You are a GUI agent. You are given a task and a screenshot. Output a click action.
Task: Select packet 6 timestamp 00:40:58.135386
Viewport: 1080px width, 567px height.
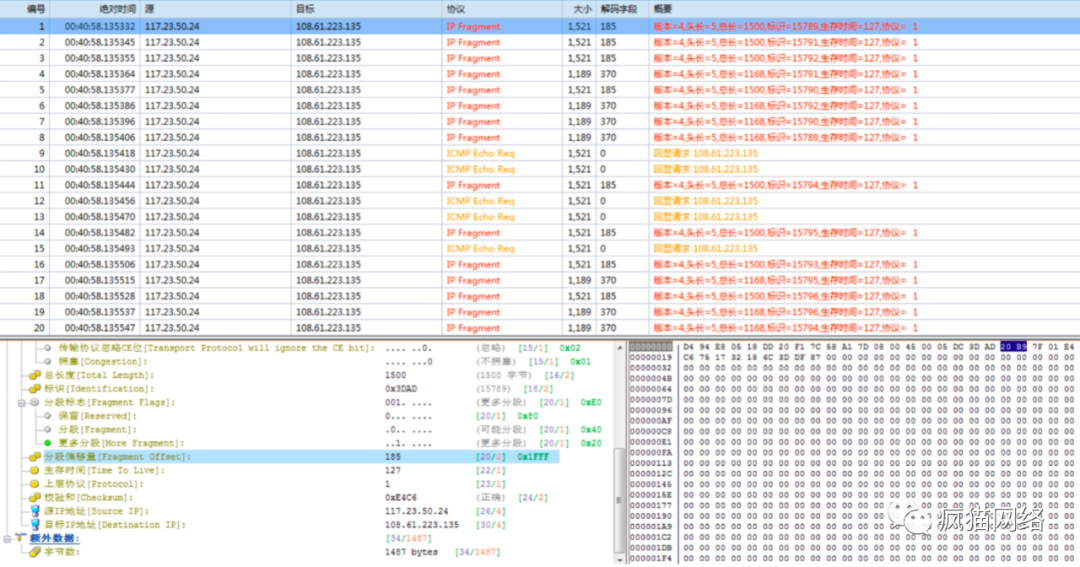pos(100,105)
